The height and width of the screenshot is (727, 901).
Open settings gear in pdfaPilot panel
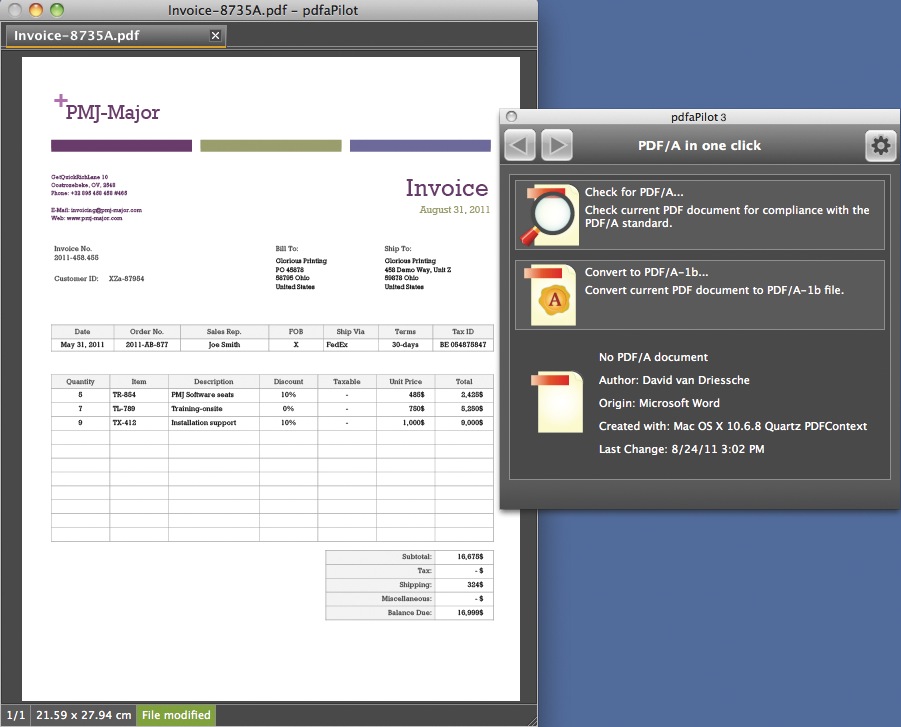[x=880, y=145]
